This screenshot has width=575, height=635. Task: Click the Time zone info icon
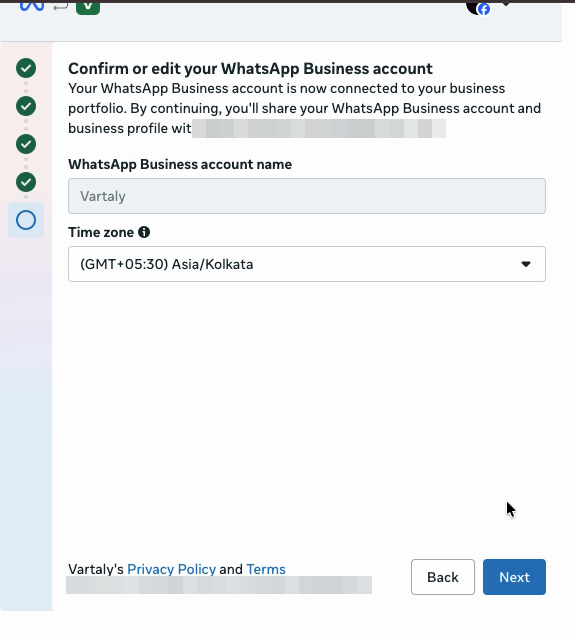[x=144, y=232]
